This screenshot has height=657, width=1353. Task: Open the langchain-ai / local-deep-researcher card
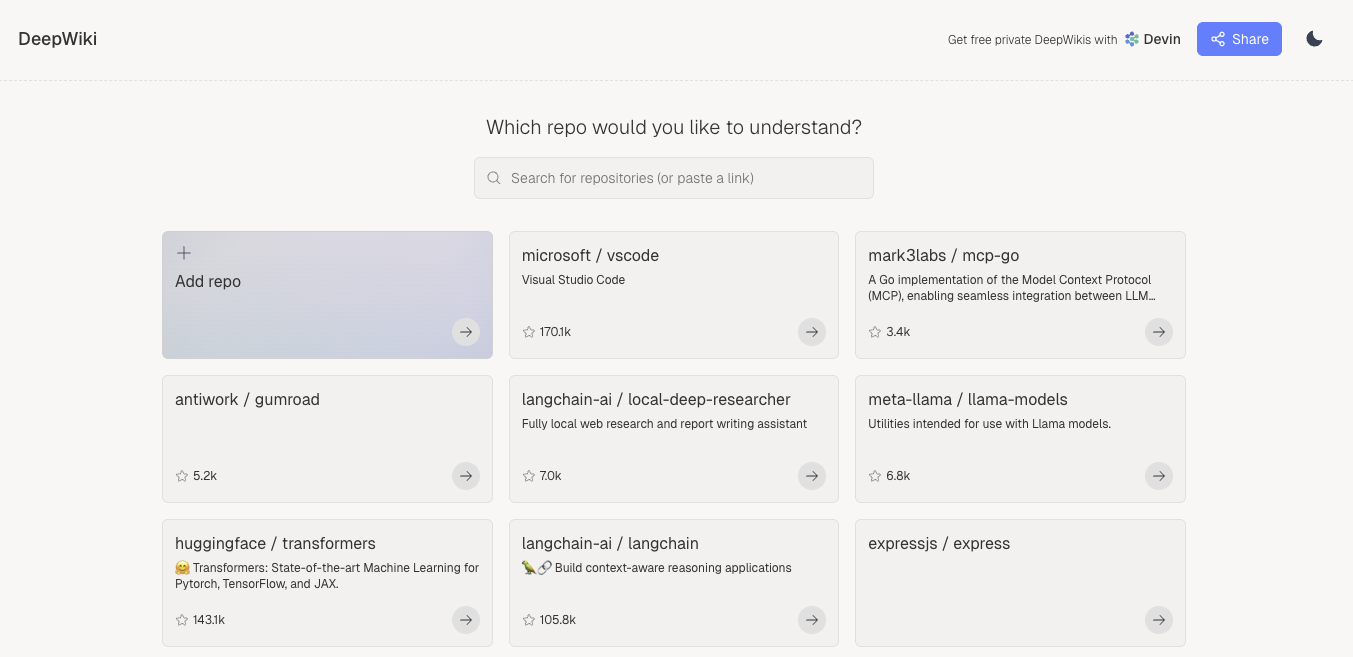pyautogui.click(x=674, y=438)
